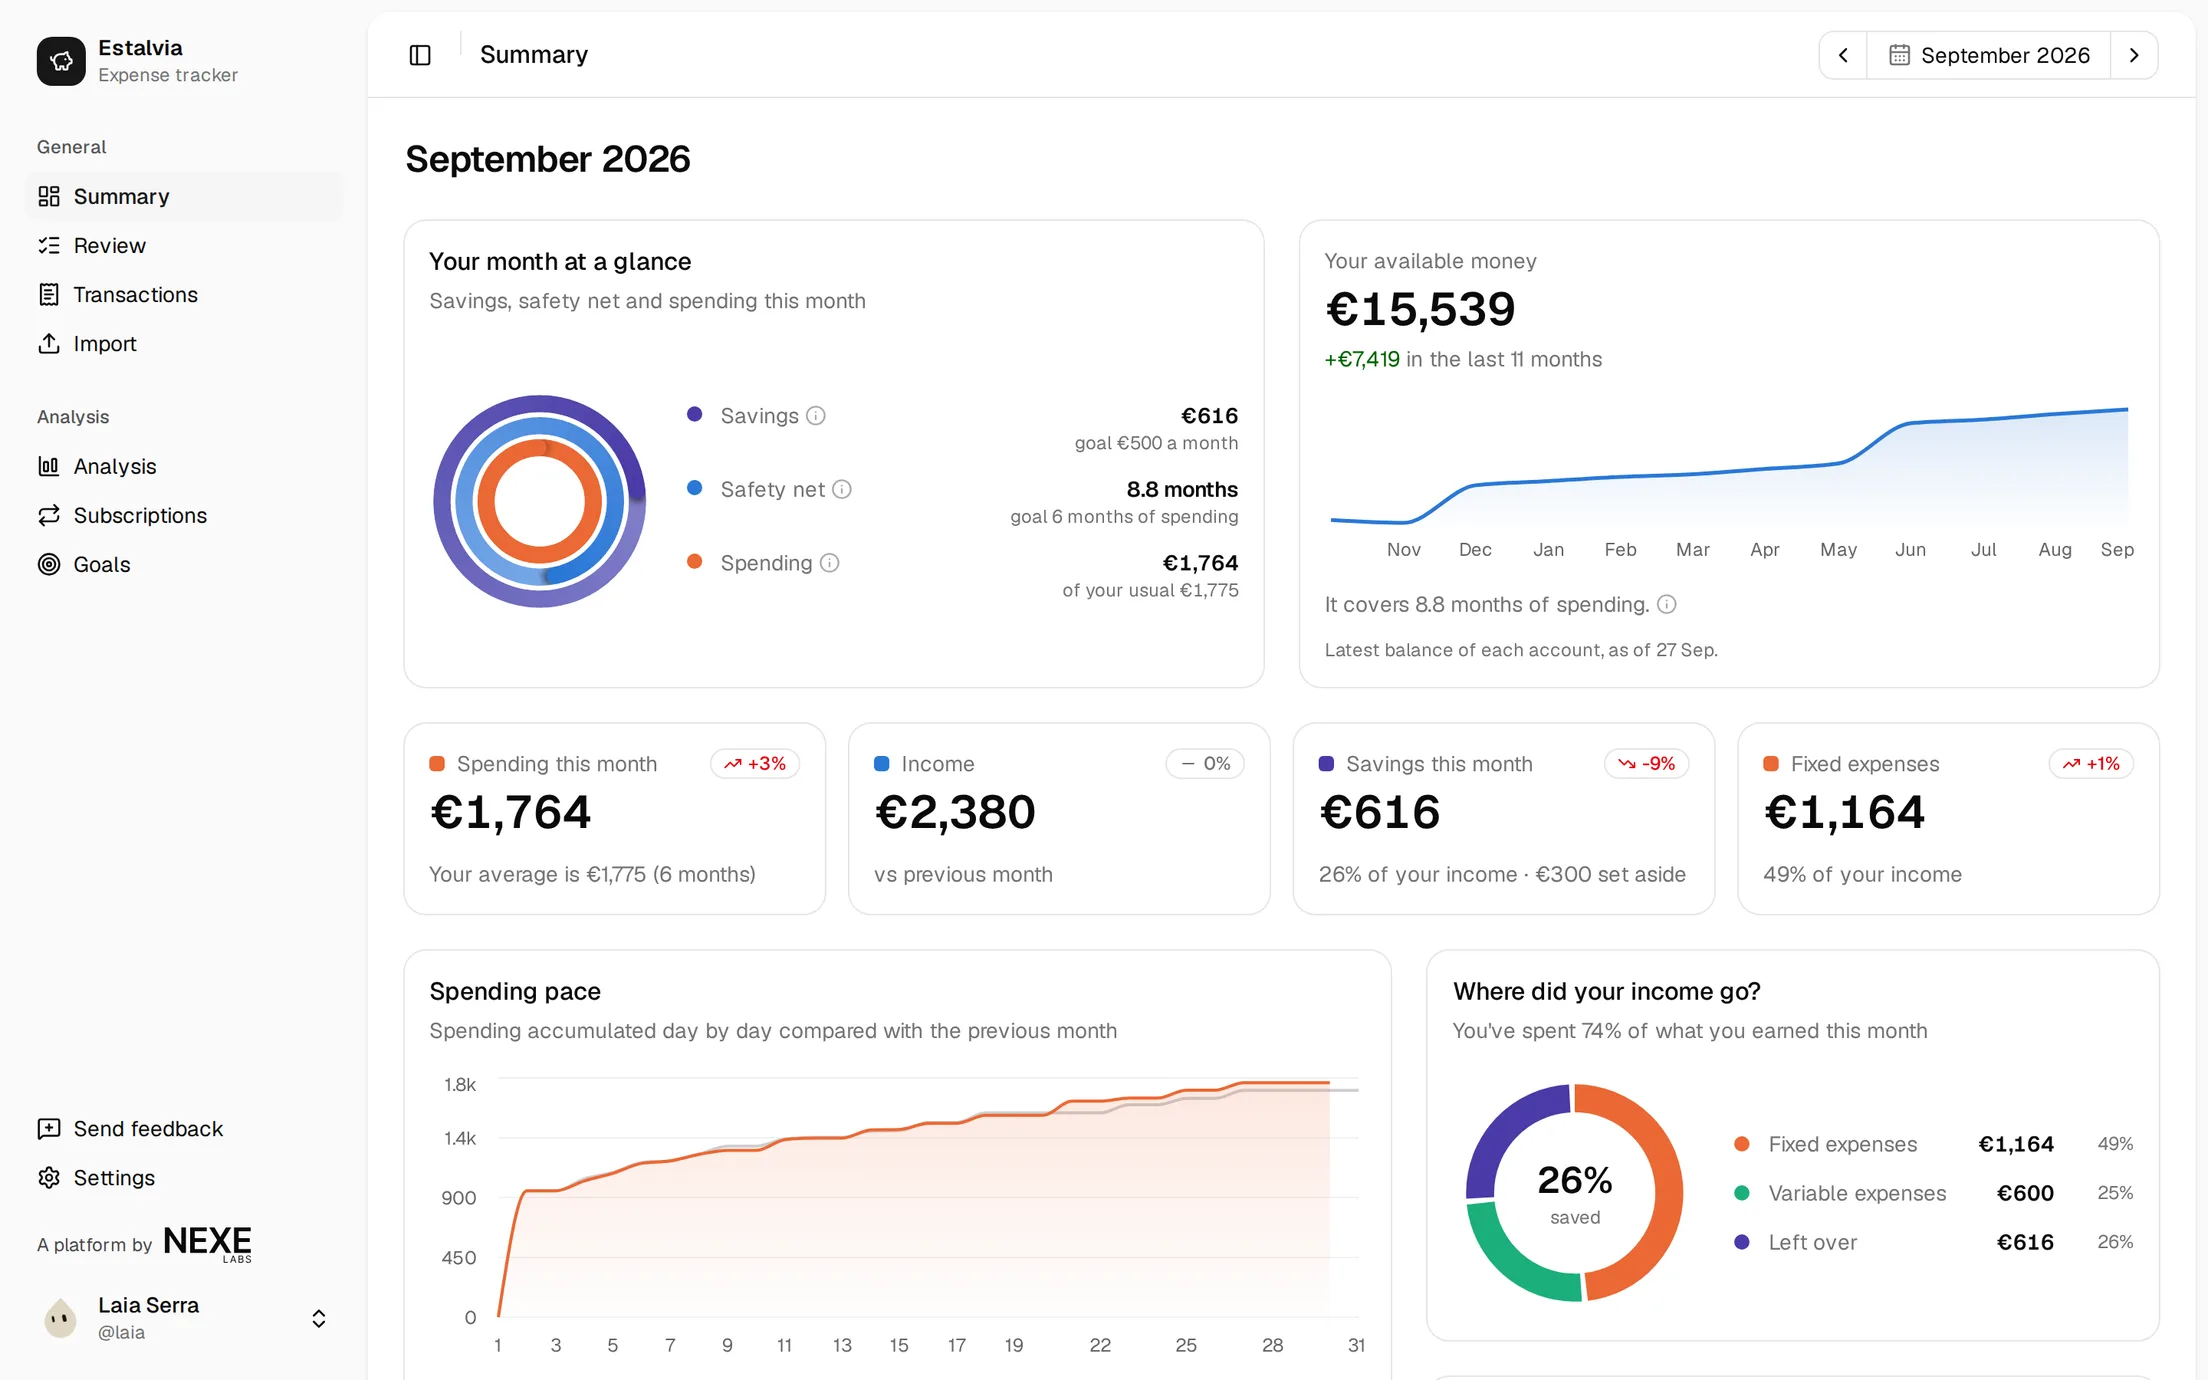Click the September 2026 page heading
Screen dimensions: 2208x1380
[548, 159]
